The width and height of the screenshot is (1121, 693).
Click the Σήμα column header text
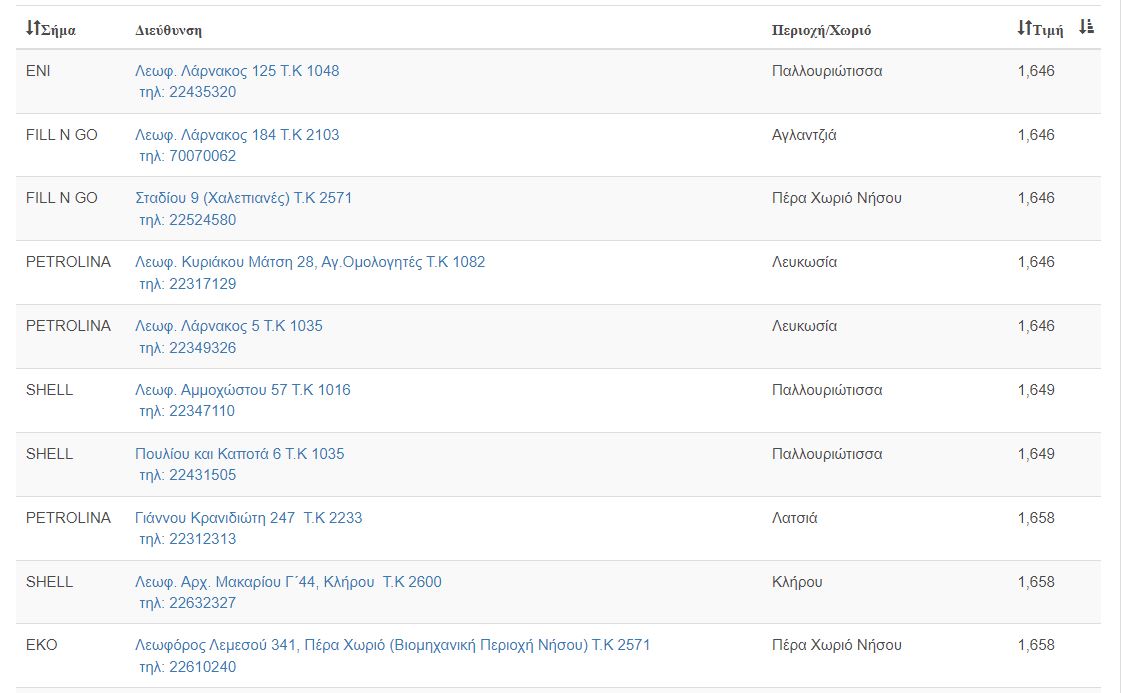[x=58, y=30]
